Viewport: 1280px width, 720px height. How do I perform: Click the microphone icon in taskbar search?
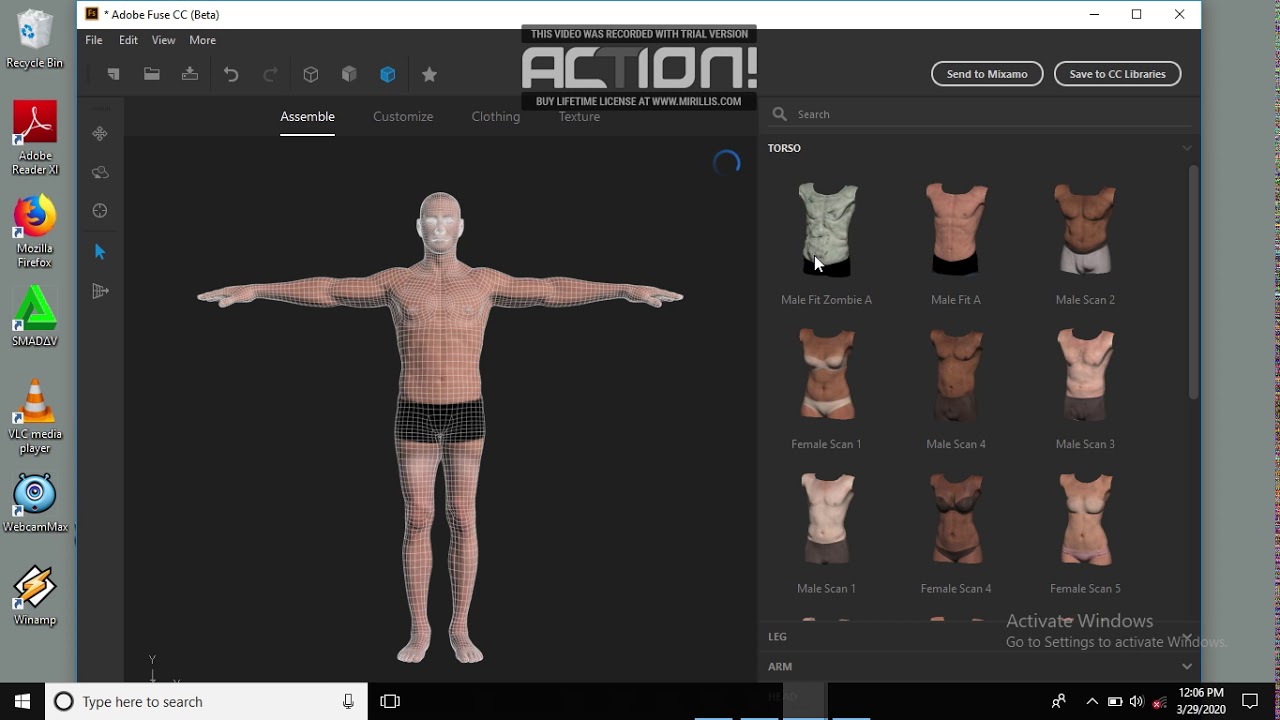[348, 701]
